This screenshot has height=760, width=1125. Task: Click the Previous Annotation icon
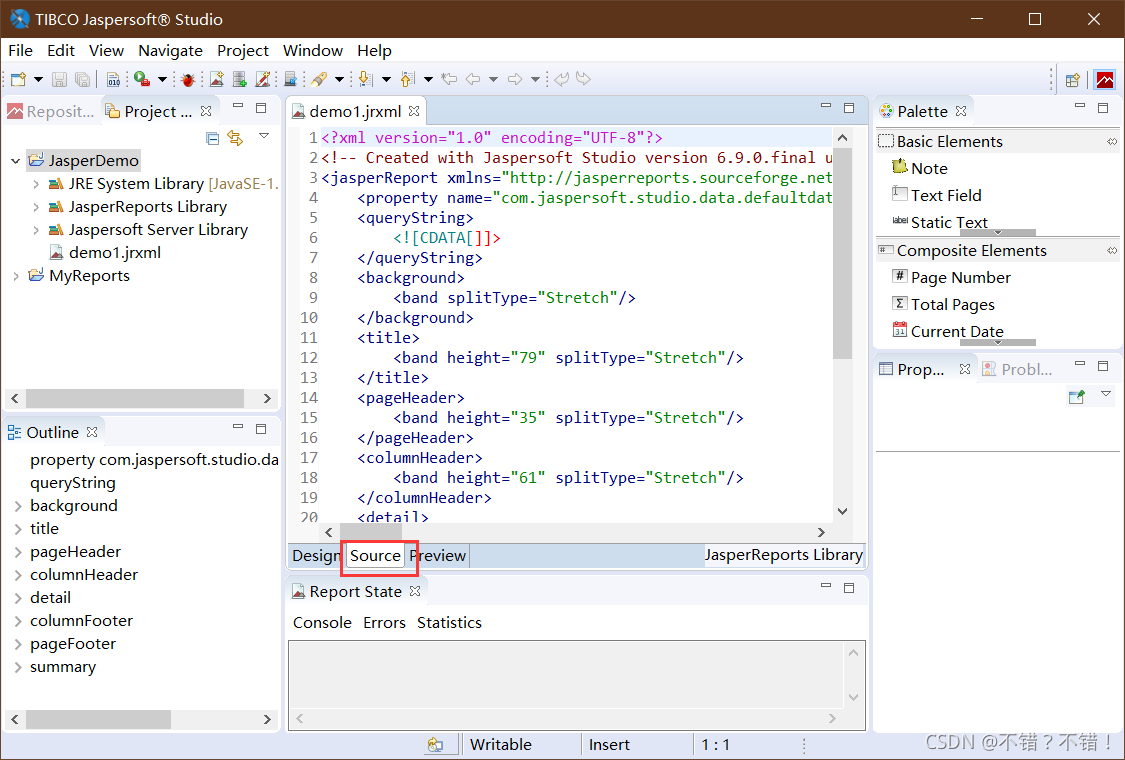[408, 79]
